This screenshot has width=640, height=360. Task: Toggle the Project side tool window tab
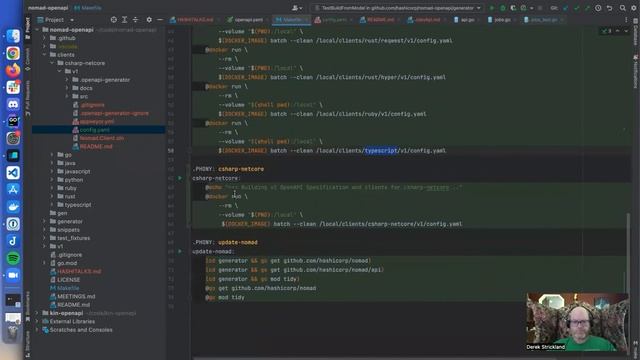[27, 28]
